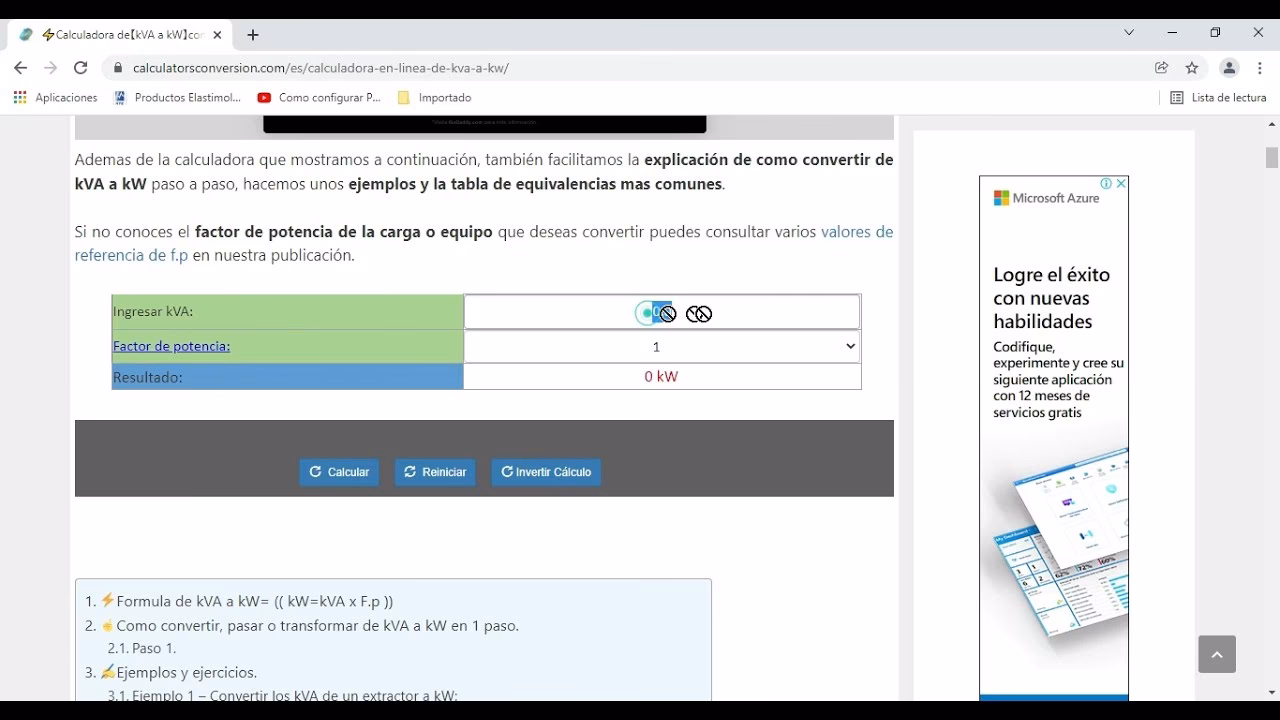This screenshot has height=720, width=1280.
Task: Bookmark this page using the star icon
Action: [x=1191, y=68]
